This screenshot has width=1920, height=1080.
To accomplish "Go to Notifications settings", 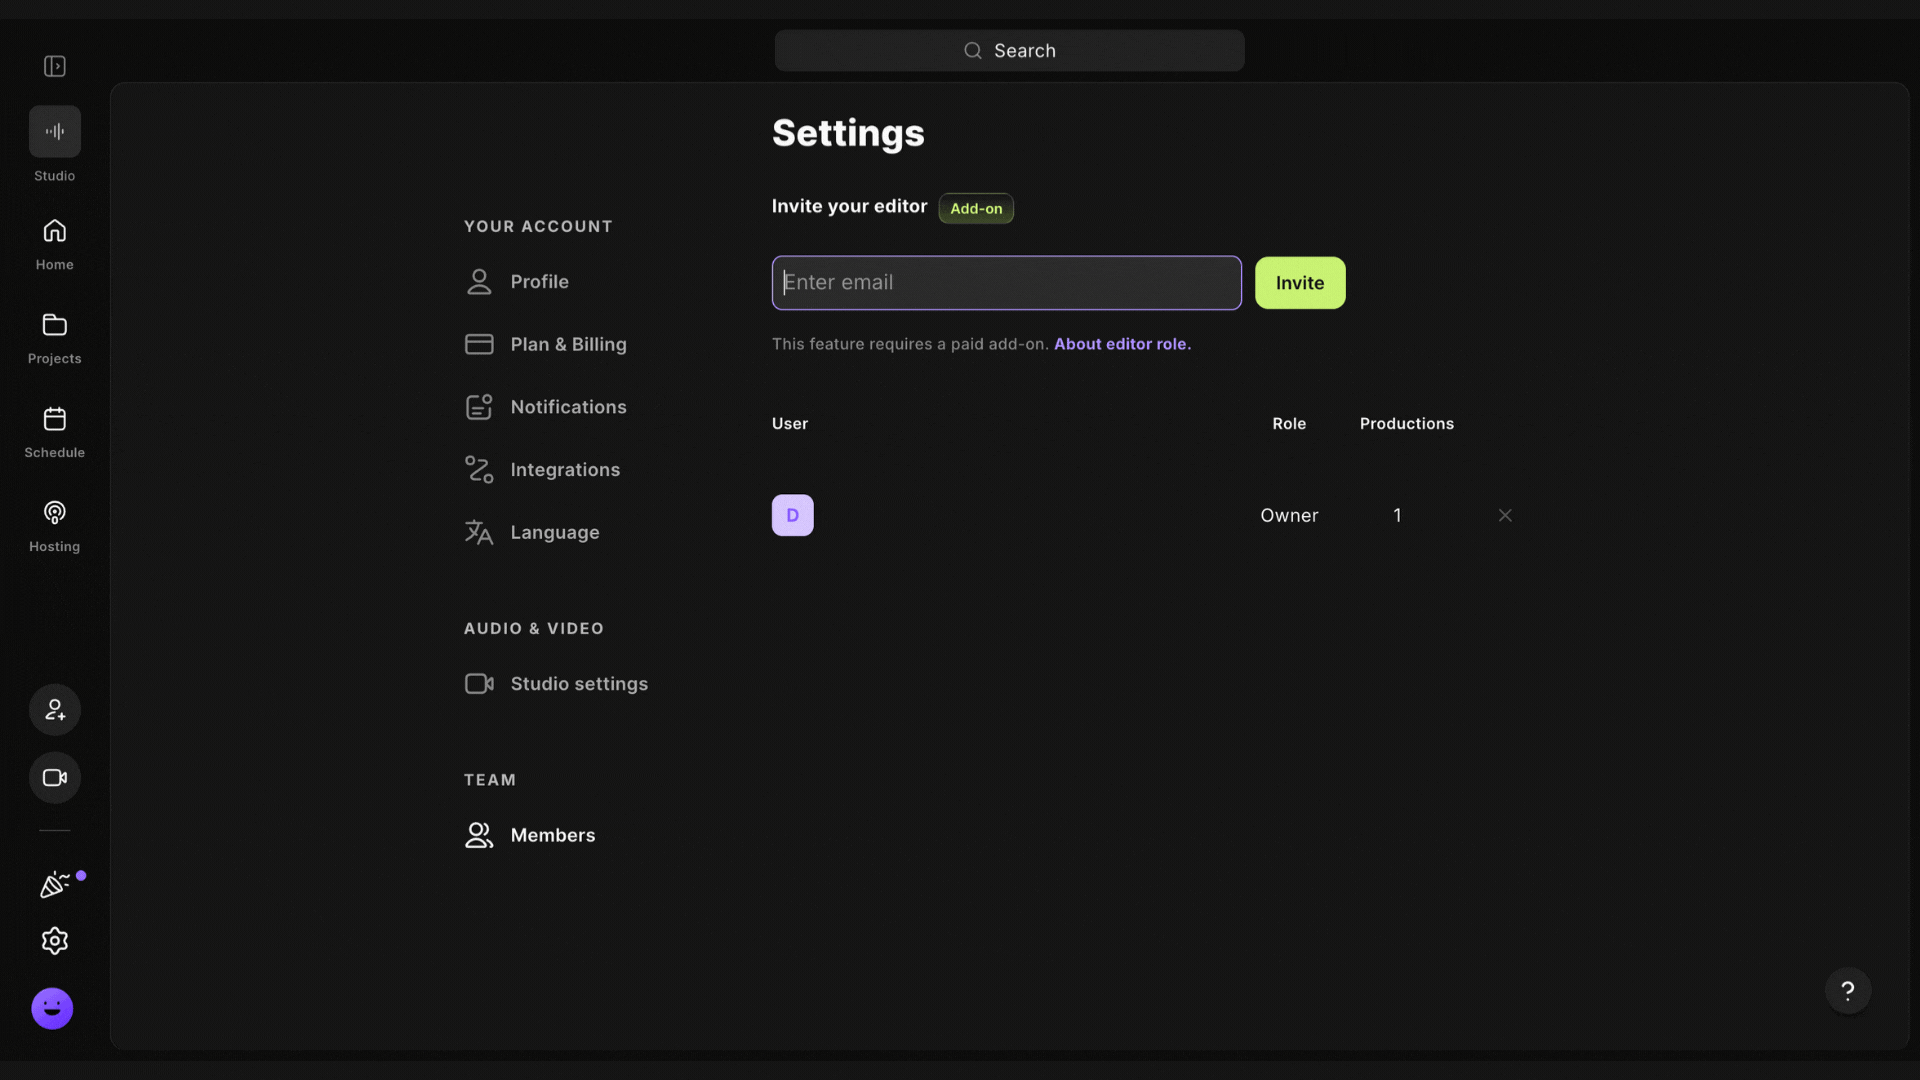I will click(x=568, y=407).
